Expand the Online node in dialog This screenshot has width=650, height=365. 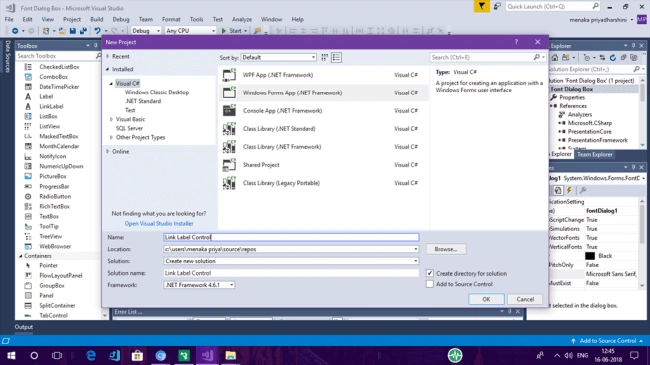108,151
